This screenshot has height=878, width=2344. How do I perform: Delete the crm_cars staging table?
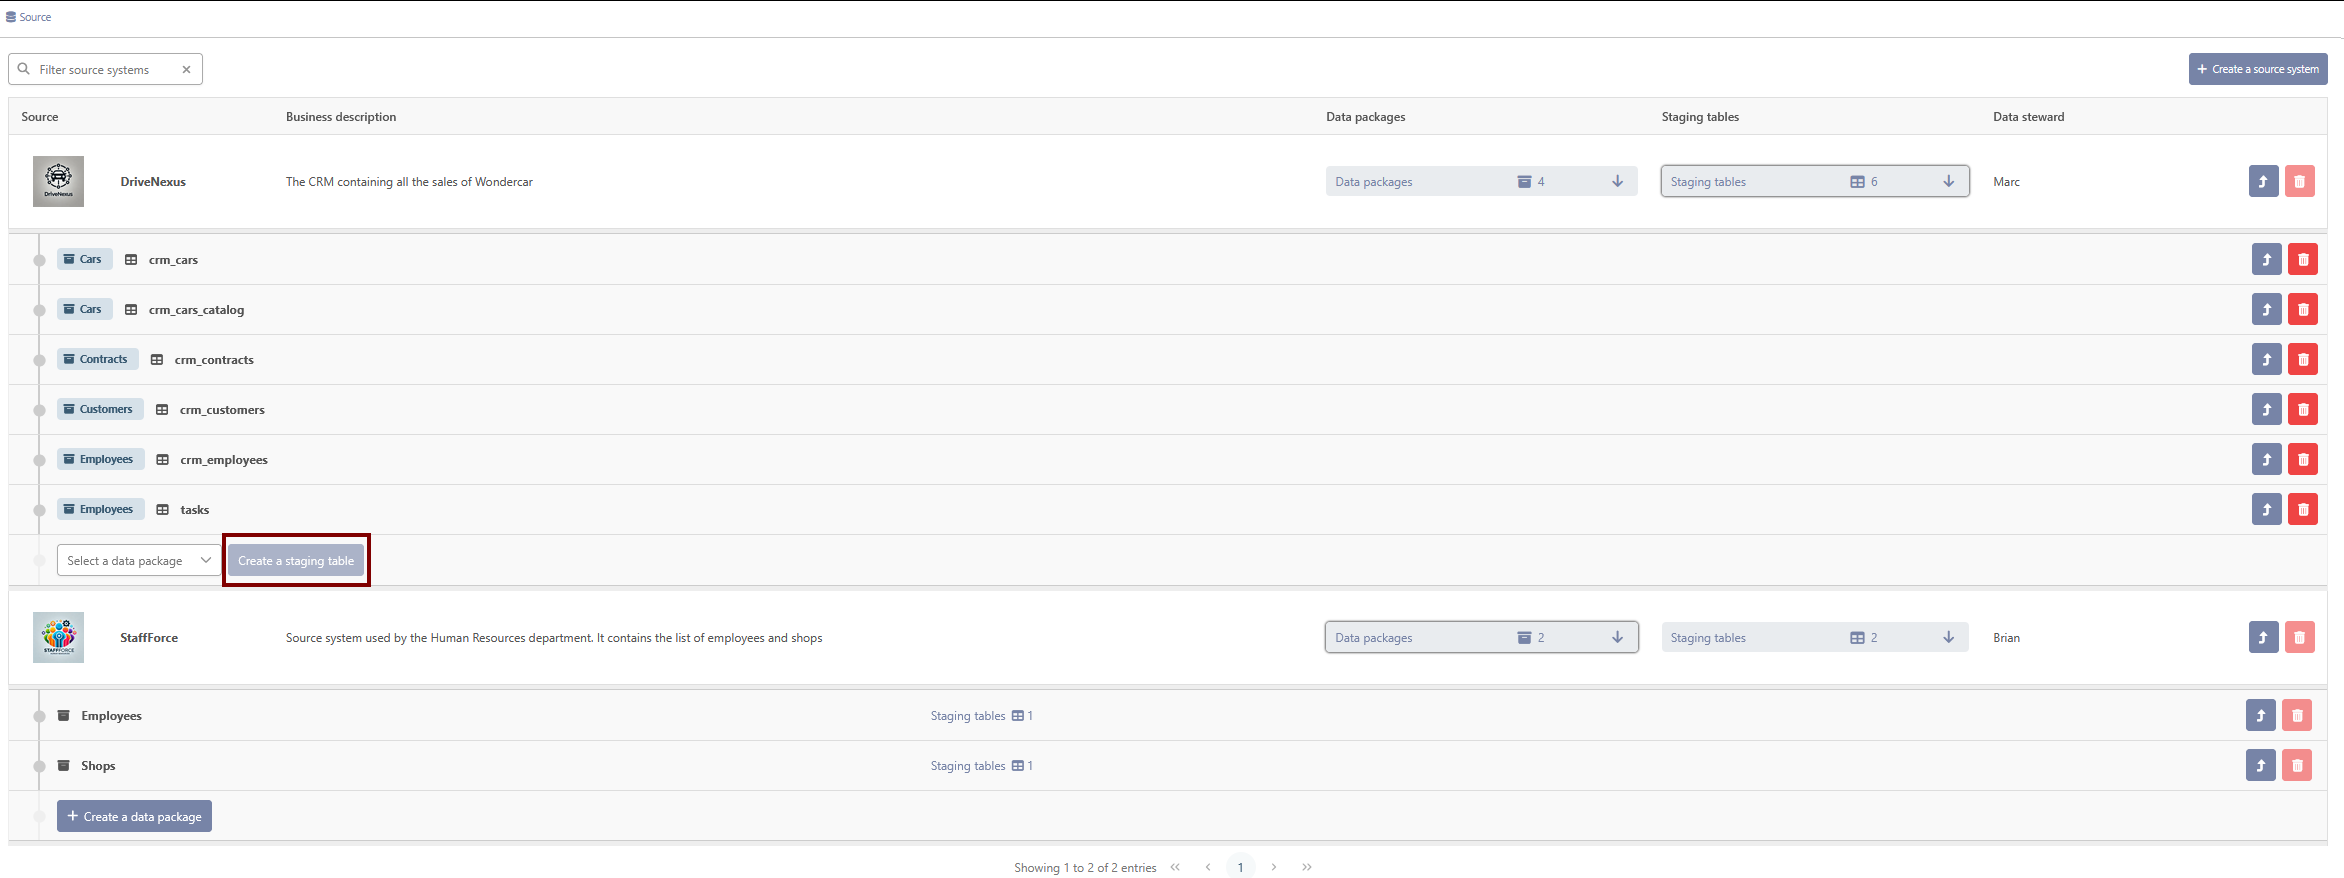[x=2302, y=259]
